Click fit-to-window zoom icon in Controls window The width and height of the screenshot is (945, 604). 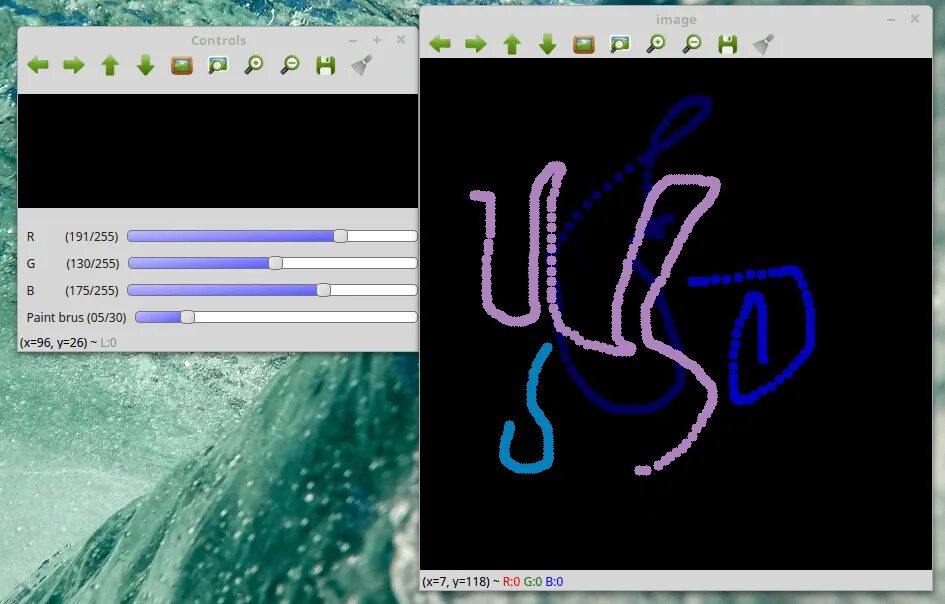tap(218, 64)
